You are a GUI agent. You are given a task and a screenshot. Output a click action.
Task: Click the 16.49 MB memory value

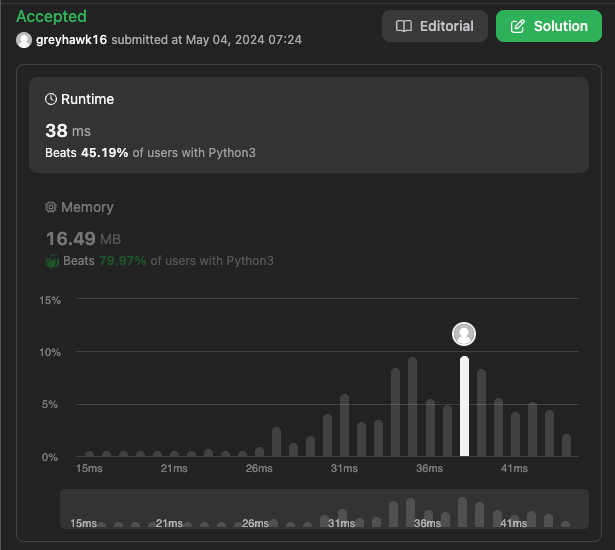tap(83, 239)
